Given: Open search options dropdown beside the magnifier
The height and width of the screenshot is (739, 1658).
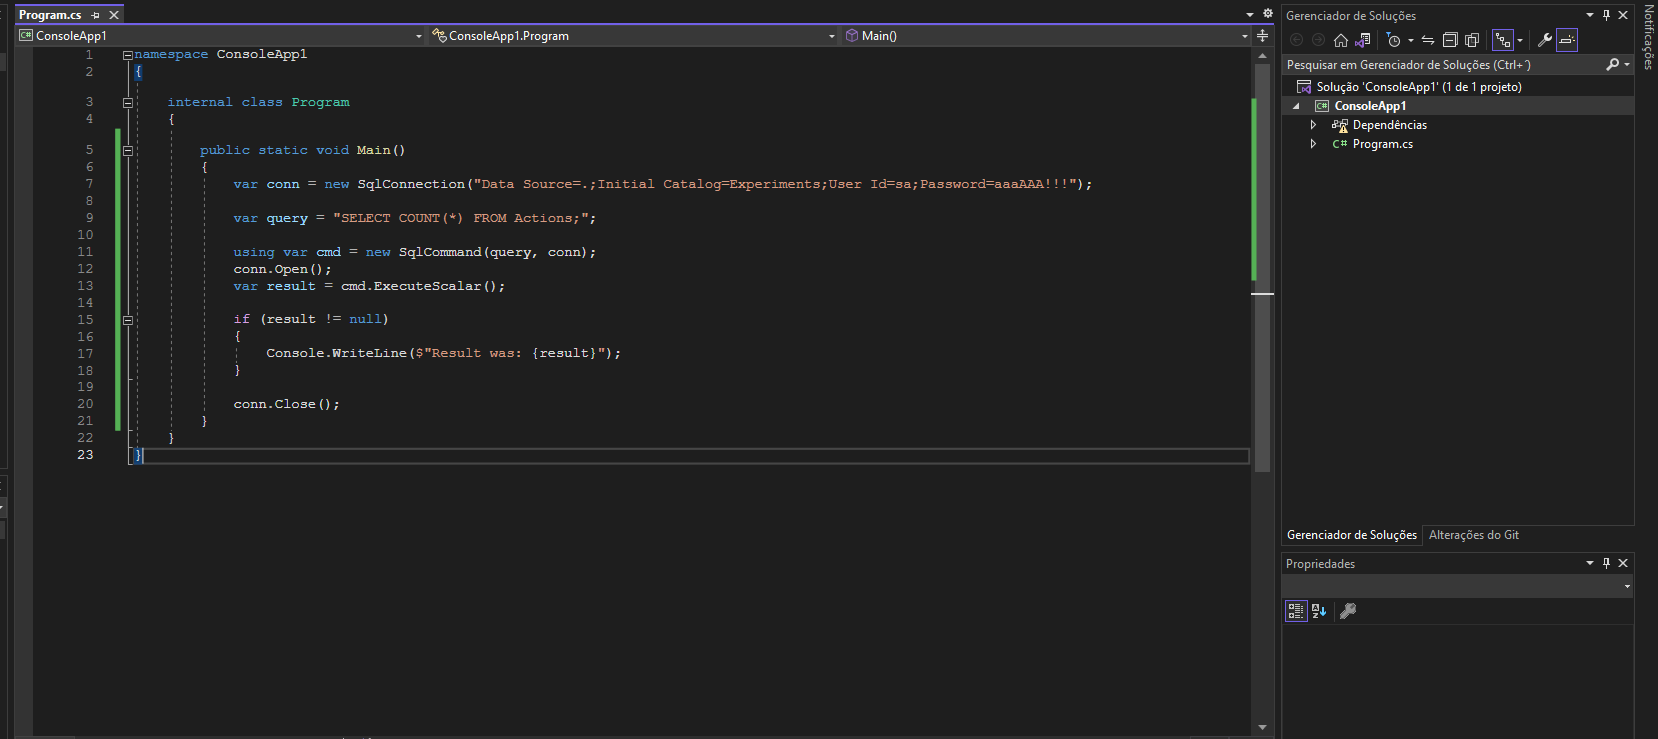Looking at the screenshot, I should [1627, 64].
